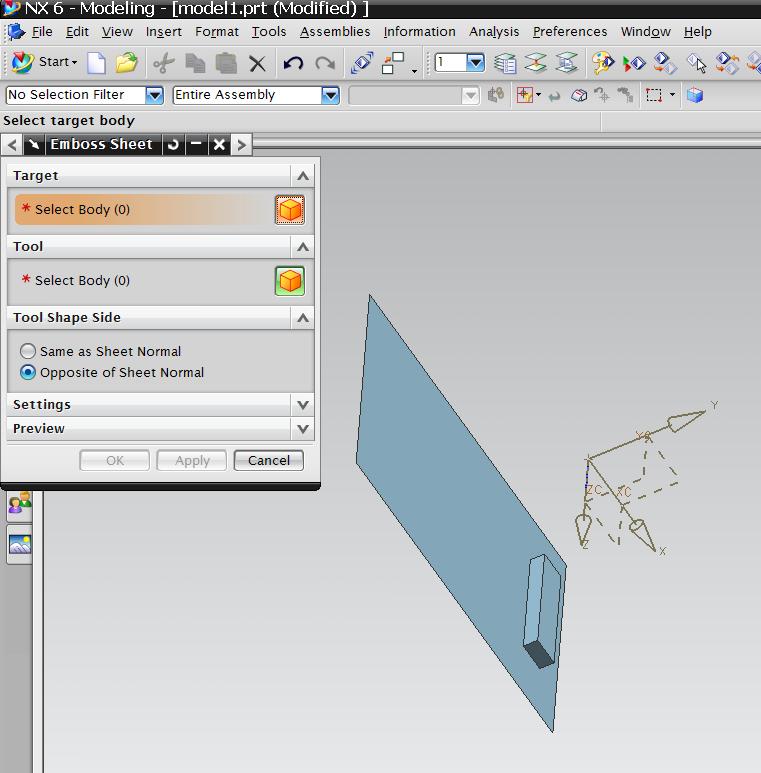Open the Analysis menu
The height and width of the screenshot is (773, 761).
tap(494, 32)
